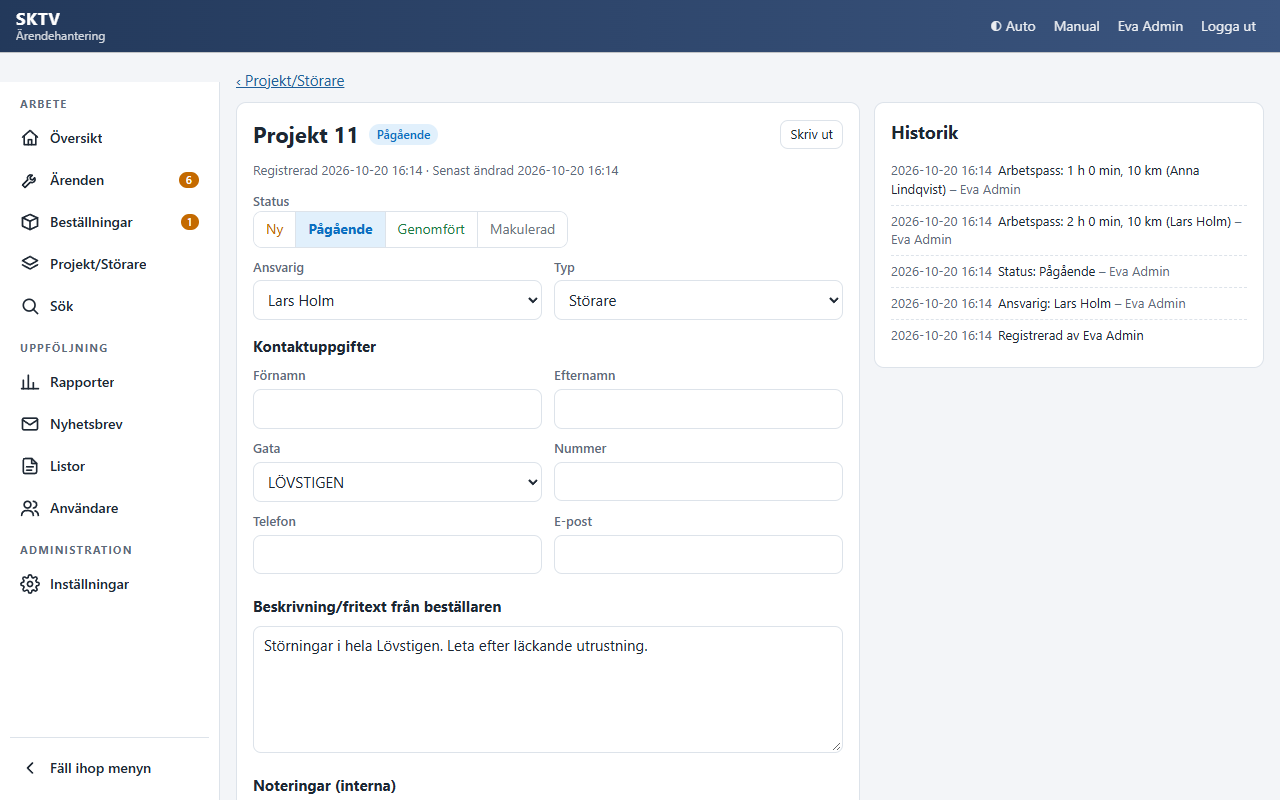The image size is (1280, 800).
Task: Click the SKTV Ärendehantering logo
Action: pyautogui.click(x=60, y=26)
